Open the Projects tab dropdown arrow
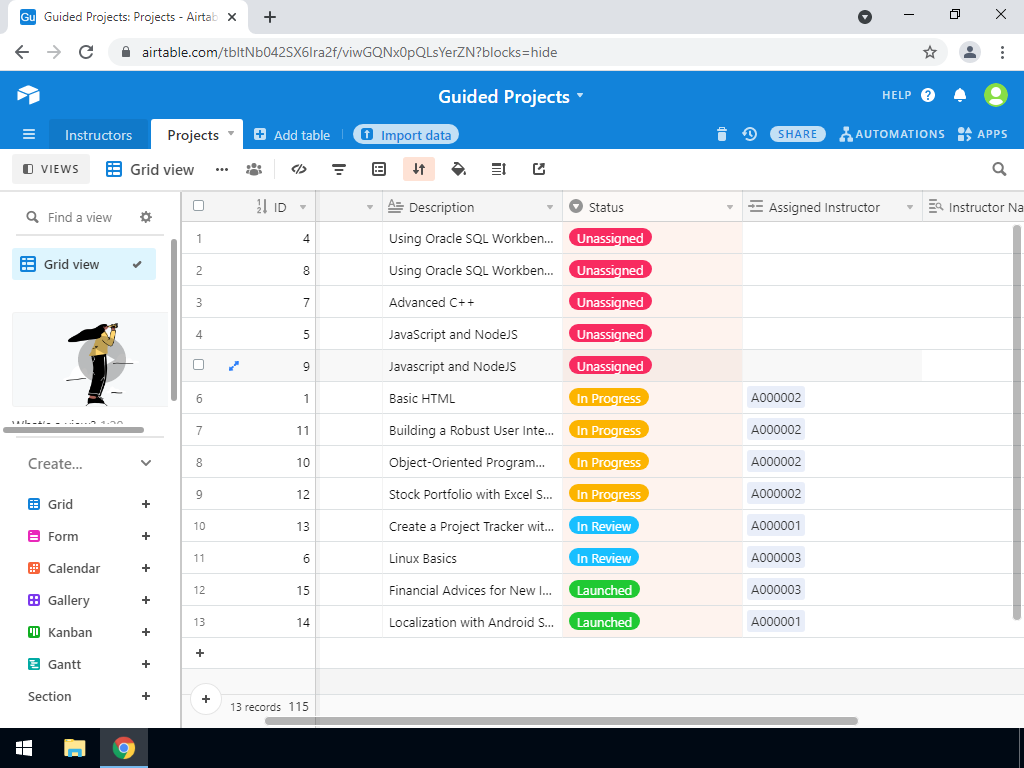 tap(231, 134)
